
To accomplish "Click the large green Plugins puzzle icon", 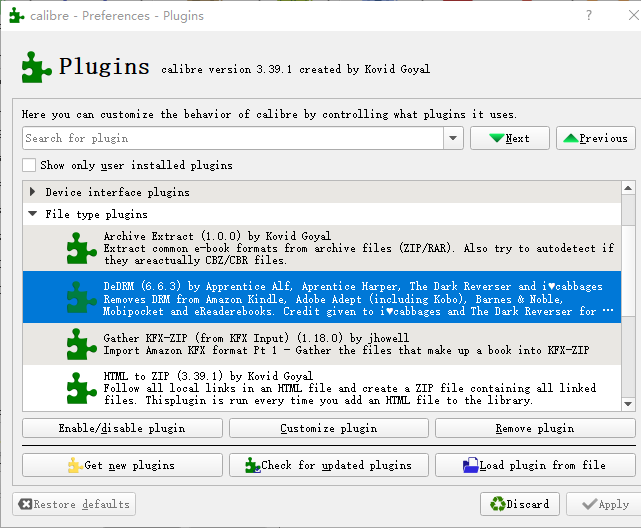I will click(x=36, y=67).
